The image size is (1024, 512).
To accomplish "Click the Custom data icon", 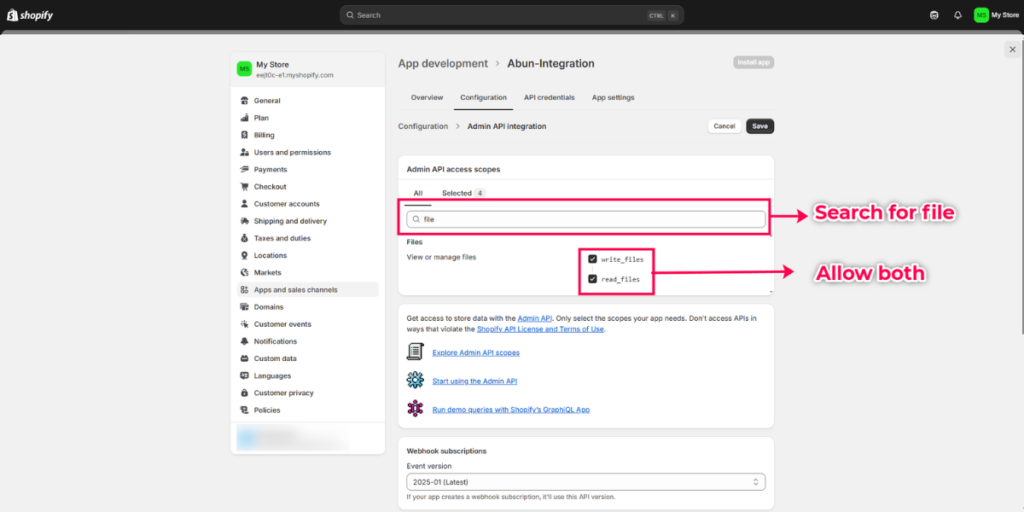I will 244,359.
